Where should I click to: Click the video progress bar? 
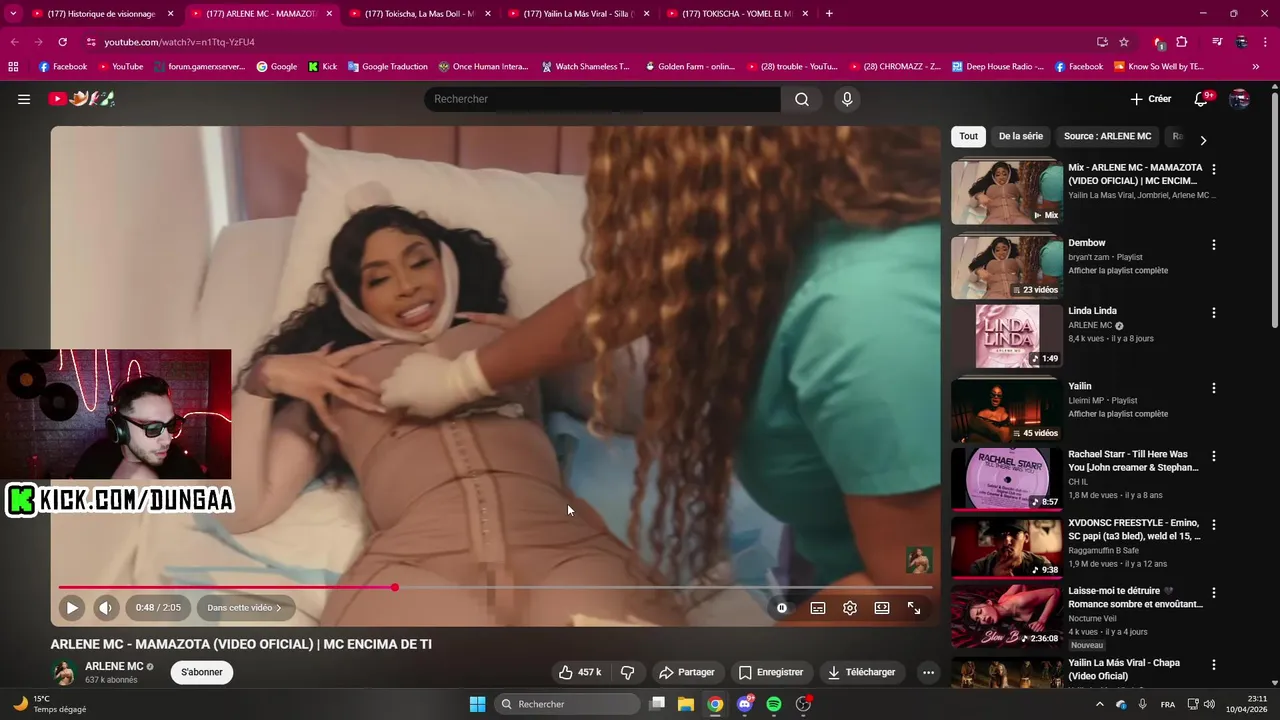(495, 587)
